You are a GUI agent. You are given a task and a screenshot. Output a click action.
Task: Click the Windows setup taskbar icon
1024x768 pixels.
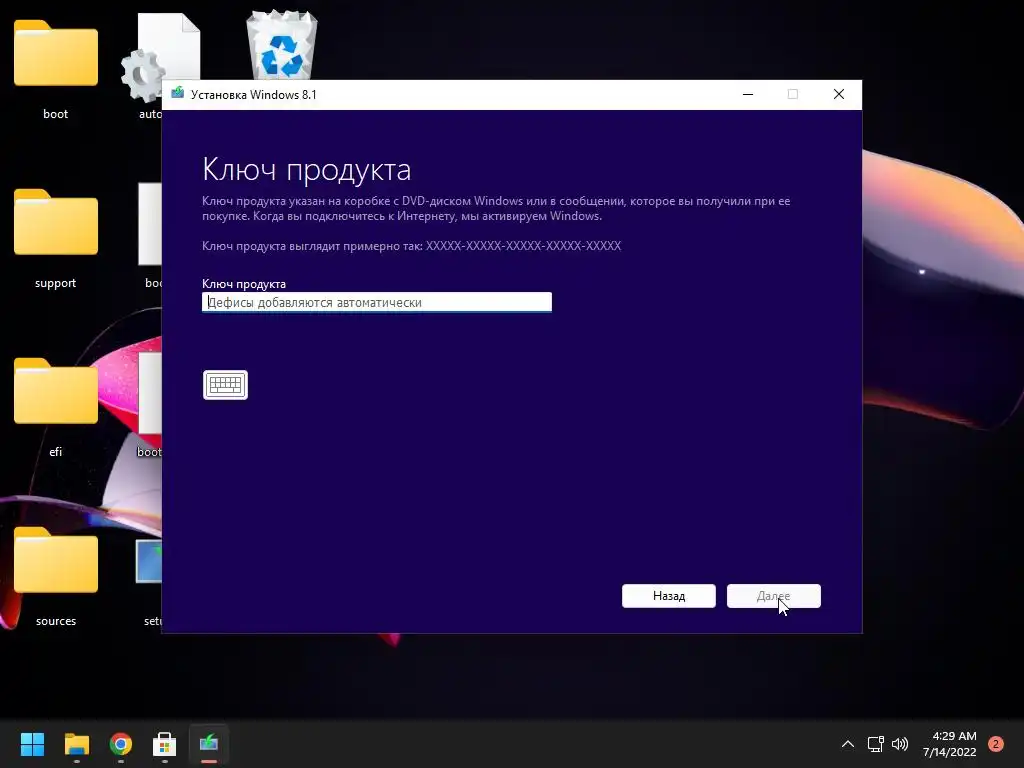[209, 744]
